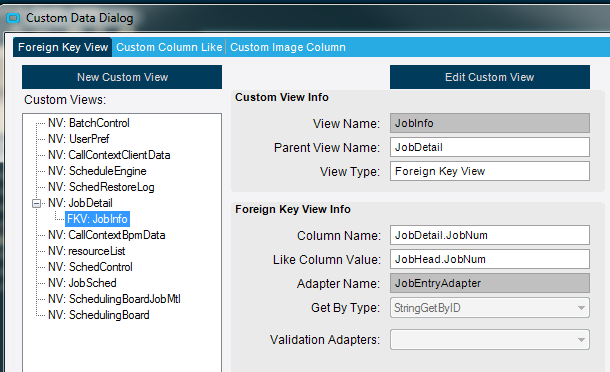Screen dimensions: 610x372
Task: Select NV: resourceList node
Action: 86,251
